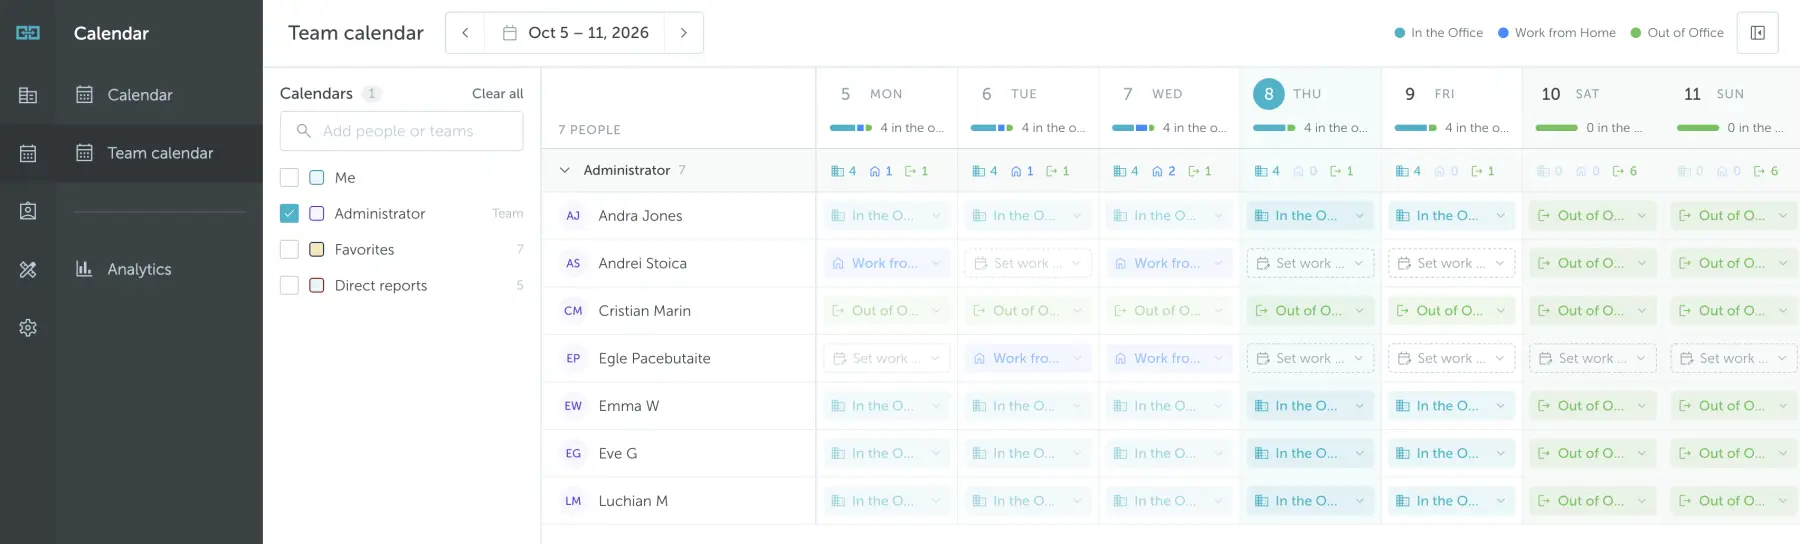Click Luchian M name

pos(633,501)
